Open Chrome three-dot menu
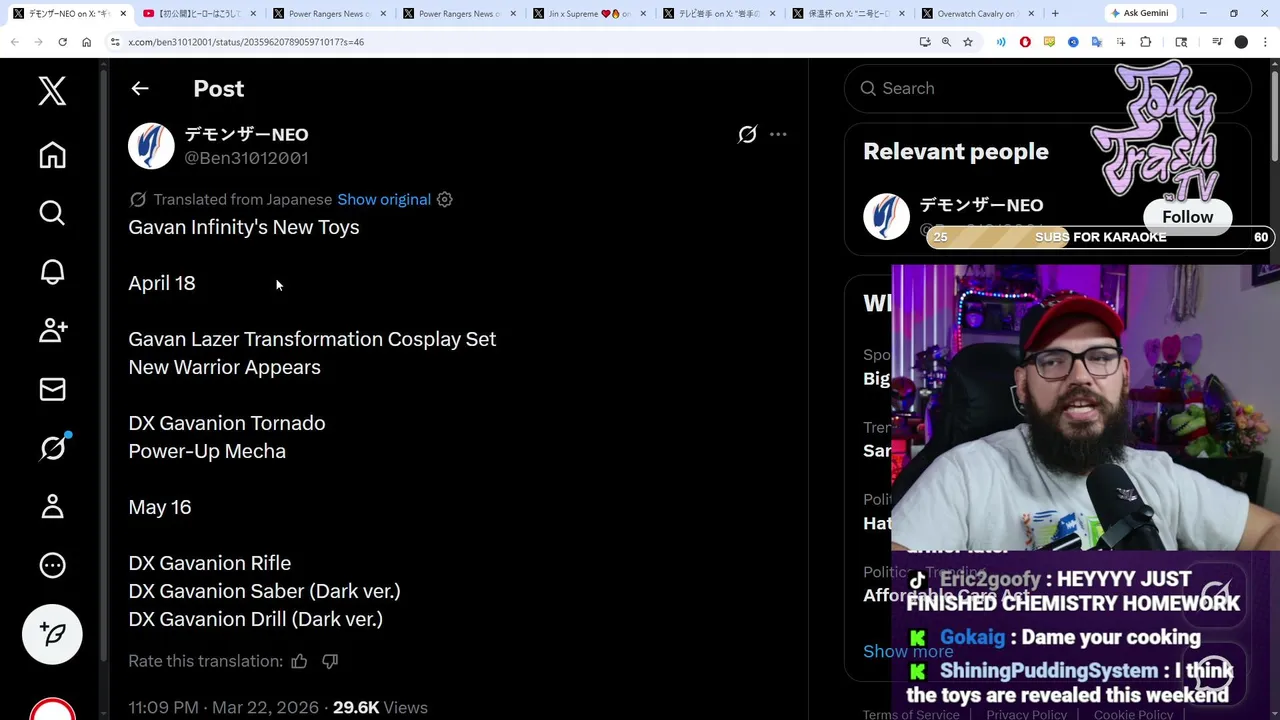1280x720 pixels. point(1265,42)
